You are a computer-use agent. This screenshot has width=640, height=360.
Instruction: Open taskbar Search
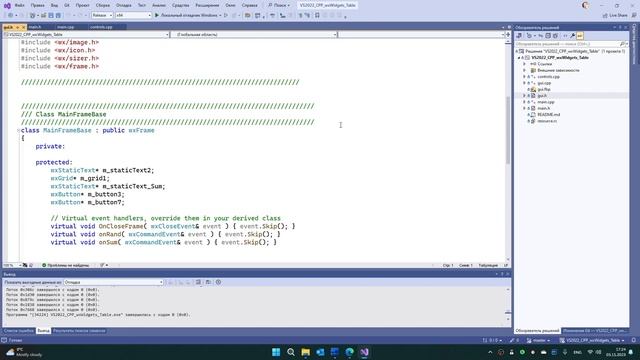point(291,352)
